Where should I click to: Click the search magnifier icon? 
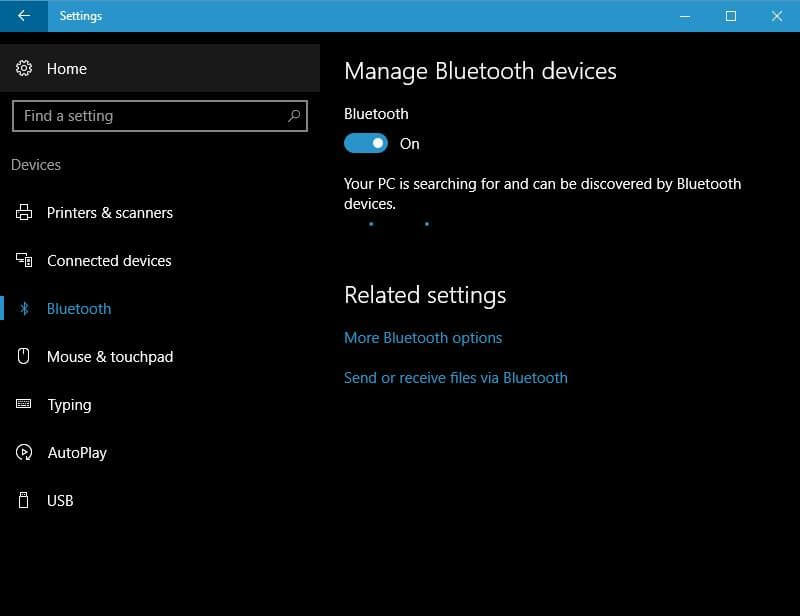click(x=294, y=116)
